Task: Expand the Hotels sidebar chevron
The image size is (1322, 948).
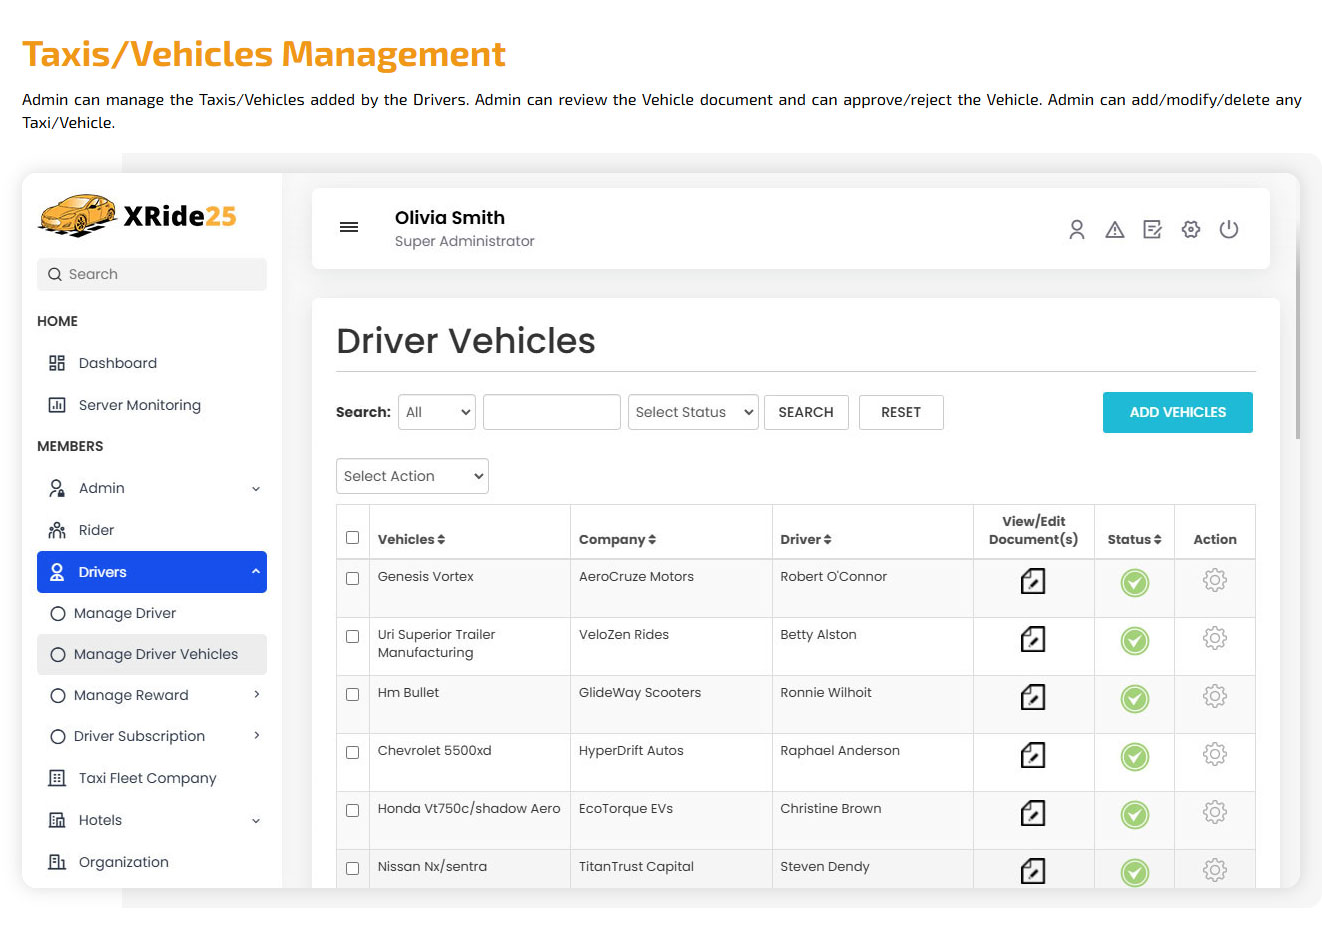Action: tap(256, 821)
